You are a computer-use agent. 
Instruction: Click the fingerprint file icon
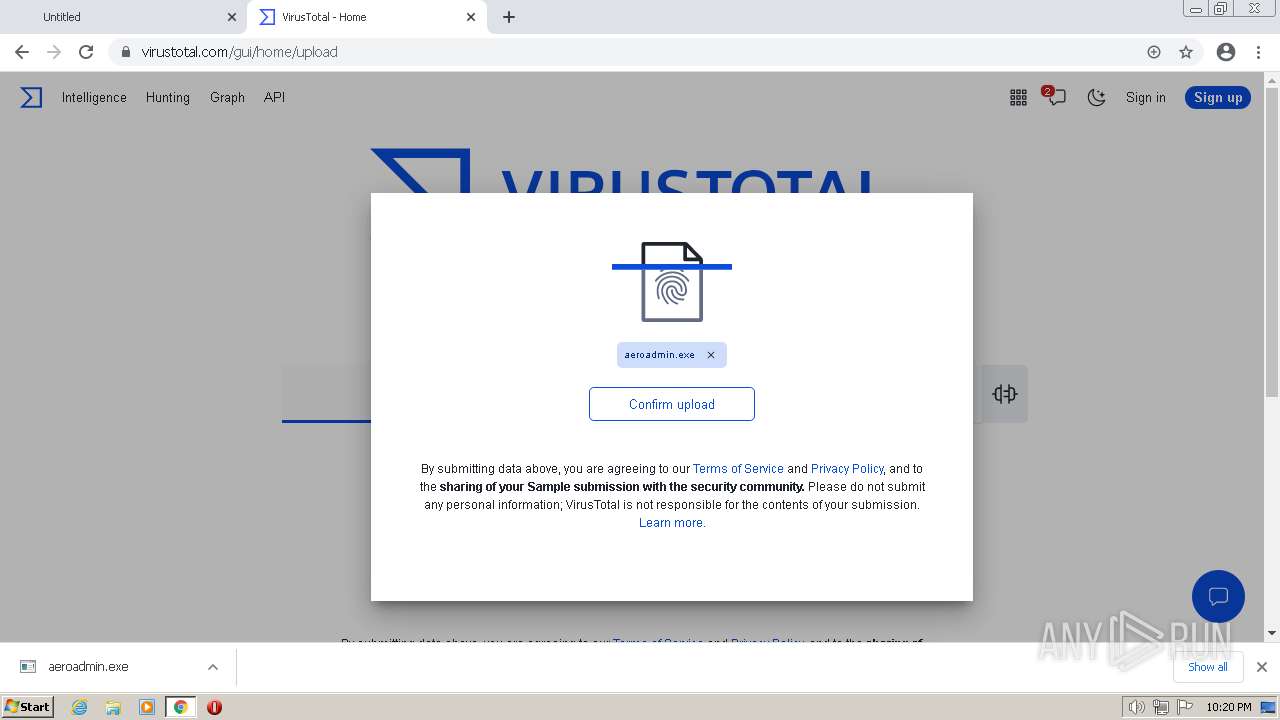coord(672,282)
